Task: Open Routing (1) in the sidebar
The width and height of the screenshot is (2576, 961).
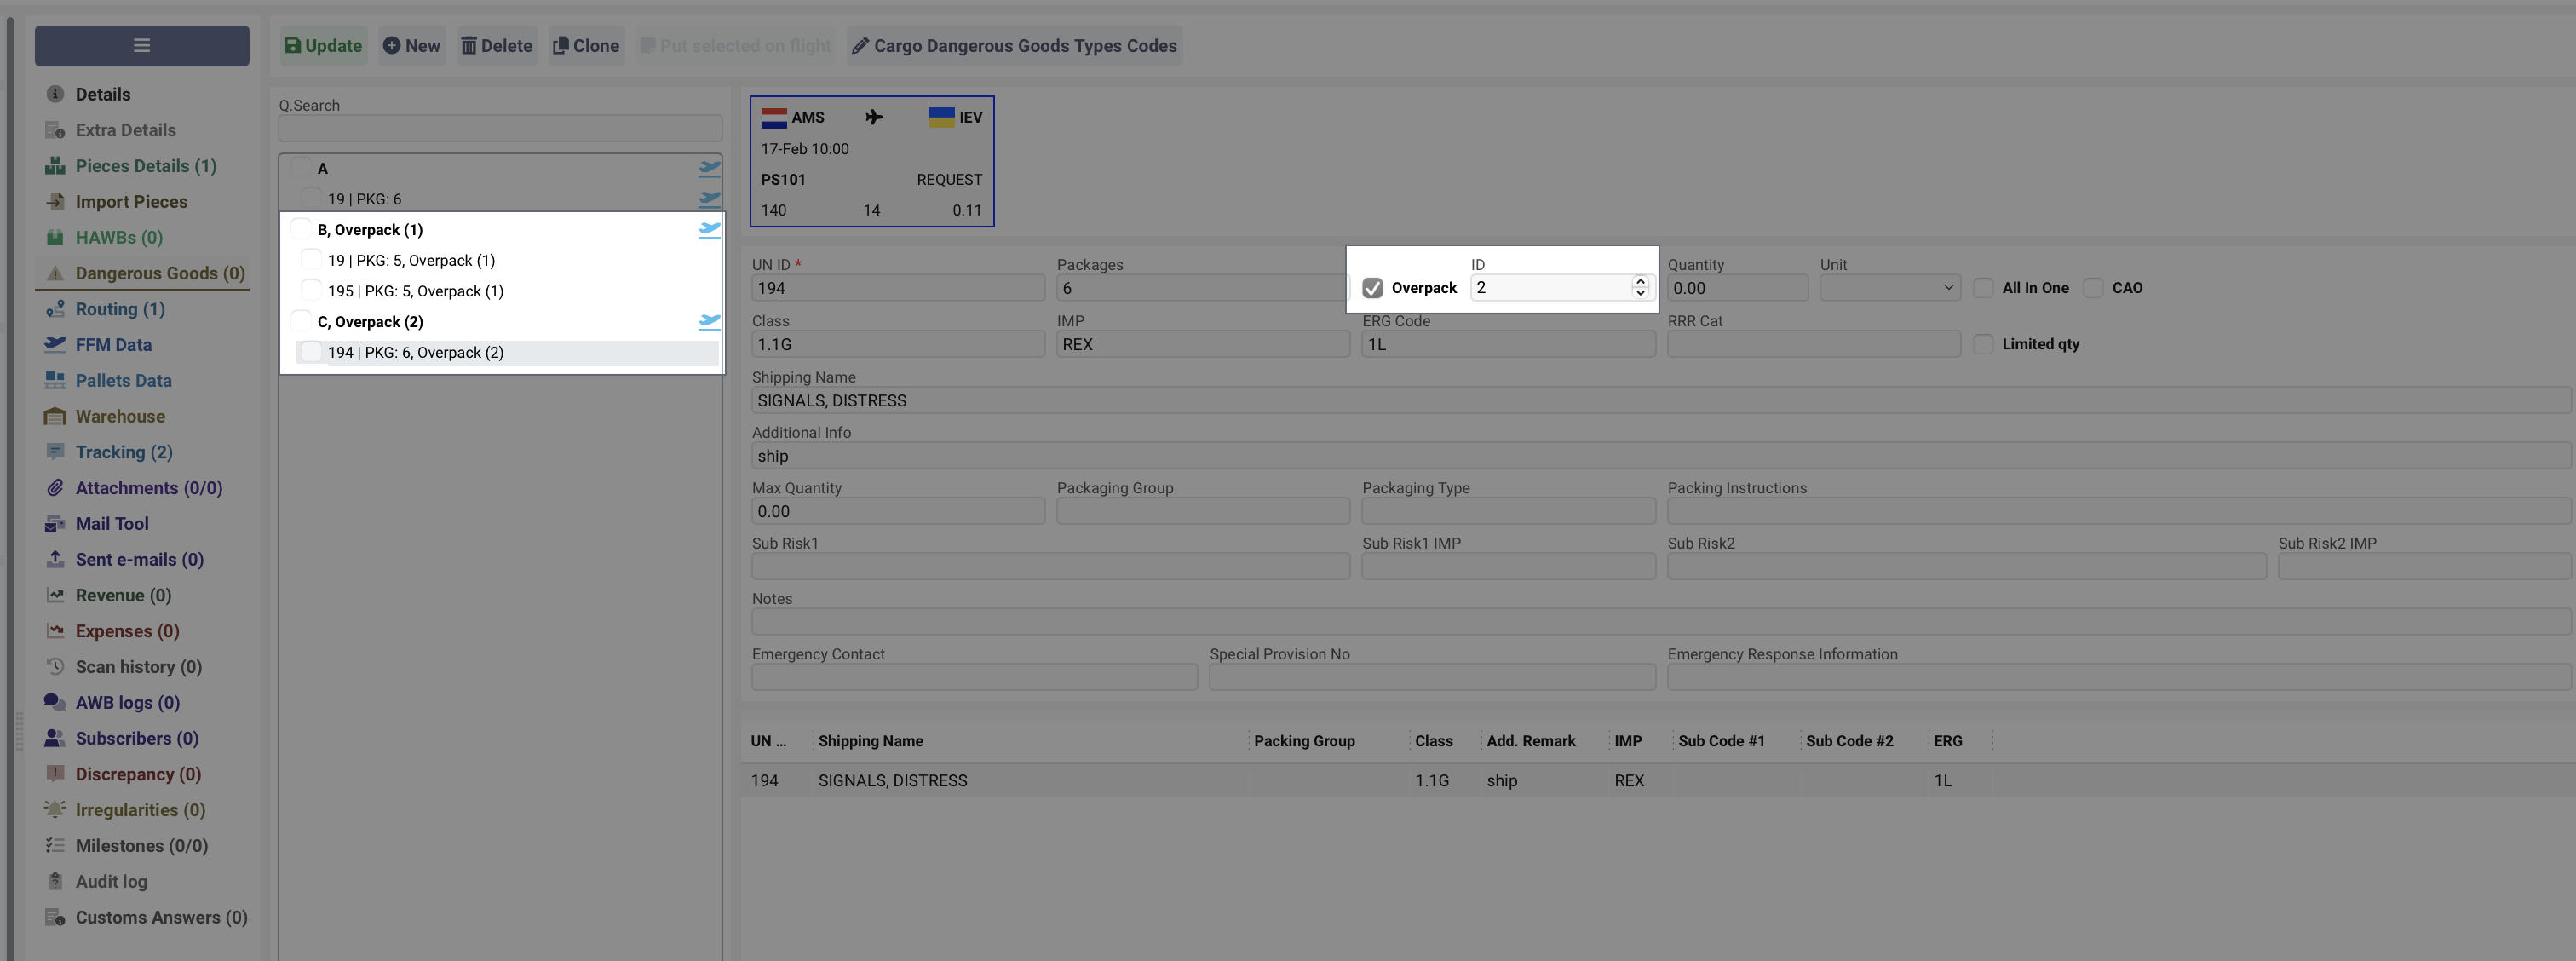Action: click(120, 309)
